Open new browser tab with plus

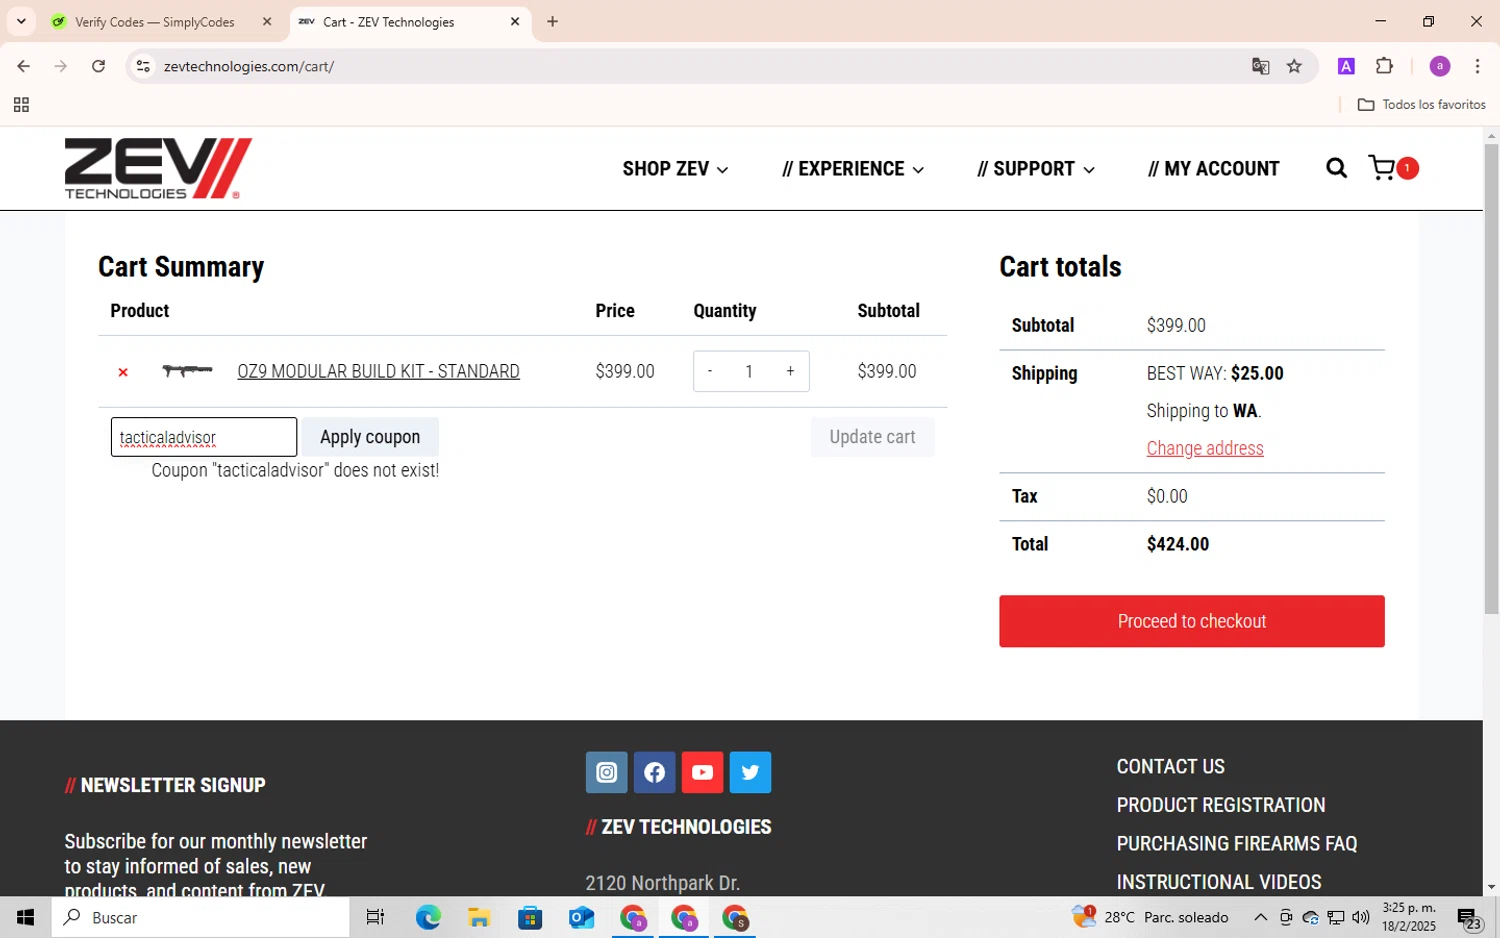552,21
